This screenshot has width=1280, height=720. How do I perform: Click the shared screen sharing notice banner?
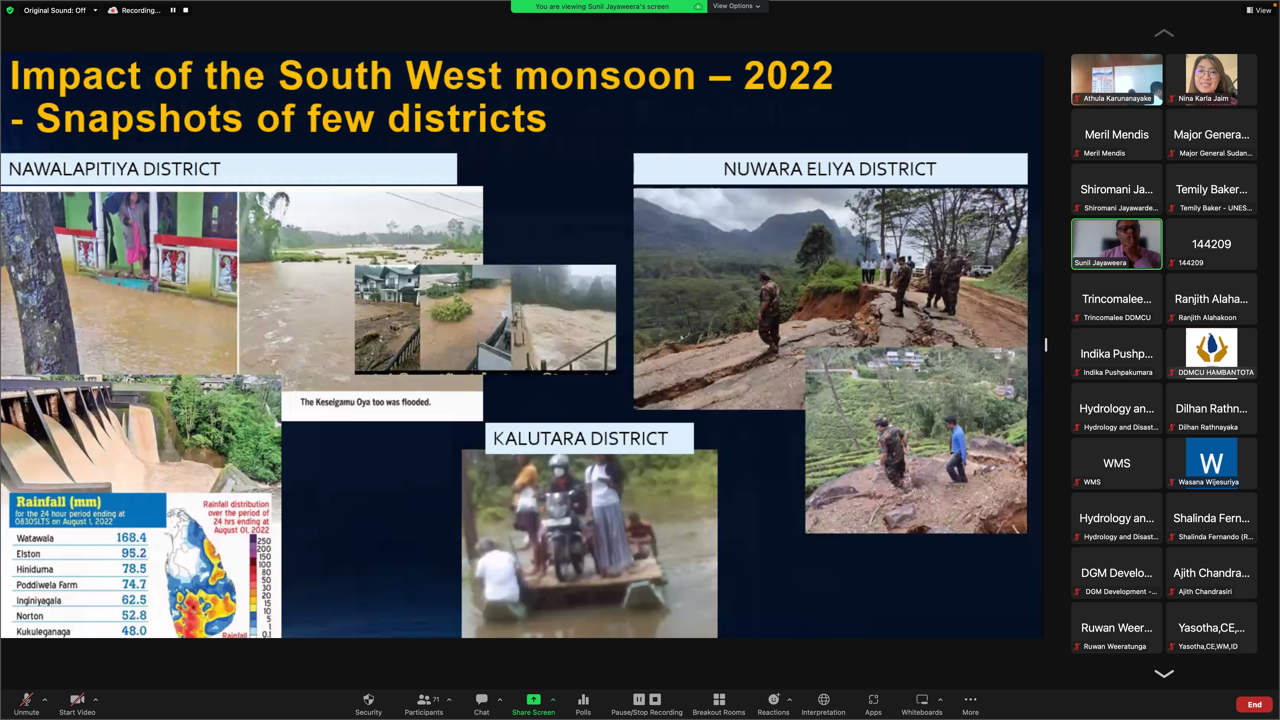click(x=608, y=6)
